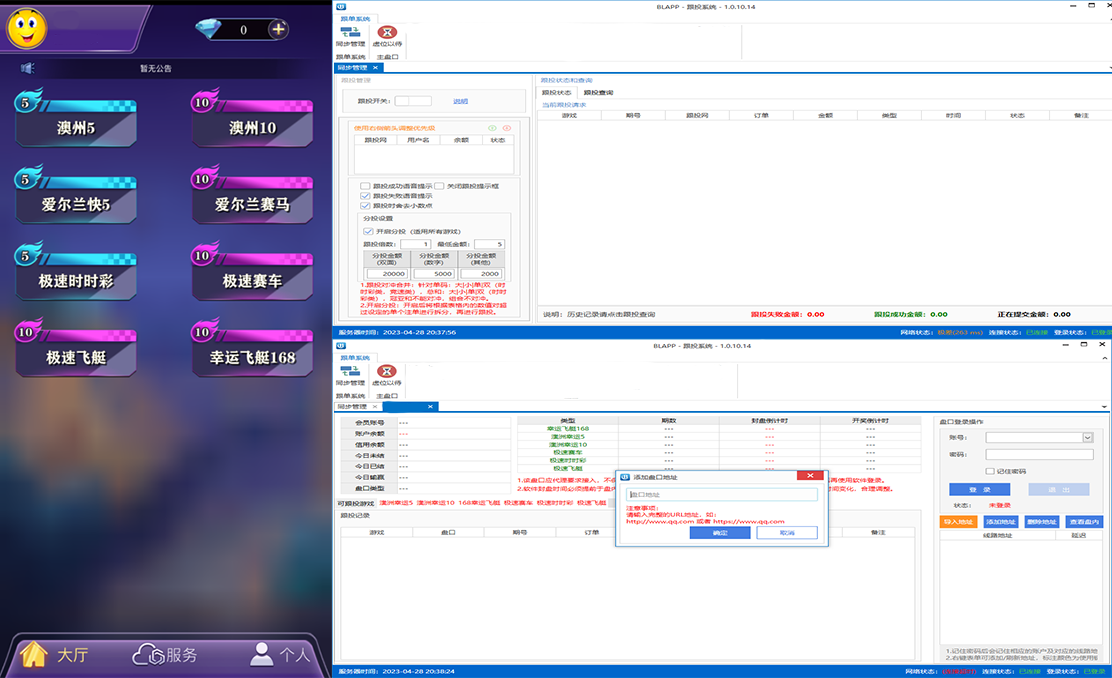Select 同步管理 tab in the lower window
Screen dimensions: 1112x678
(x=354, y=407)
